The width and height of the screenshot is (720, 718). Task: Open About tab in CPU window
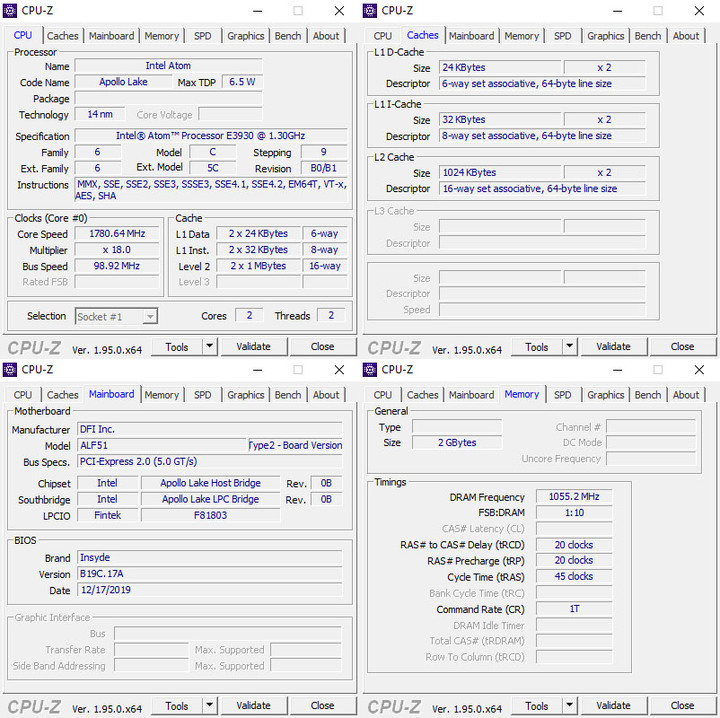pyautogui.click(x=326, y=36)
